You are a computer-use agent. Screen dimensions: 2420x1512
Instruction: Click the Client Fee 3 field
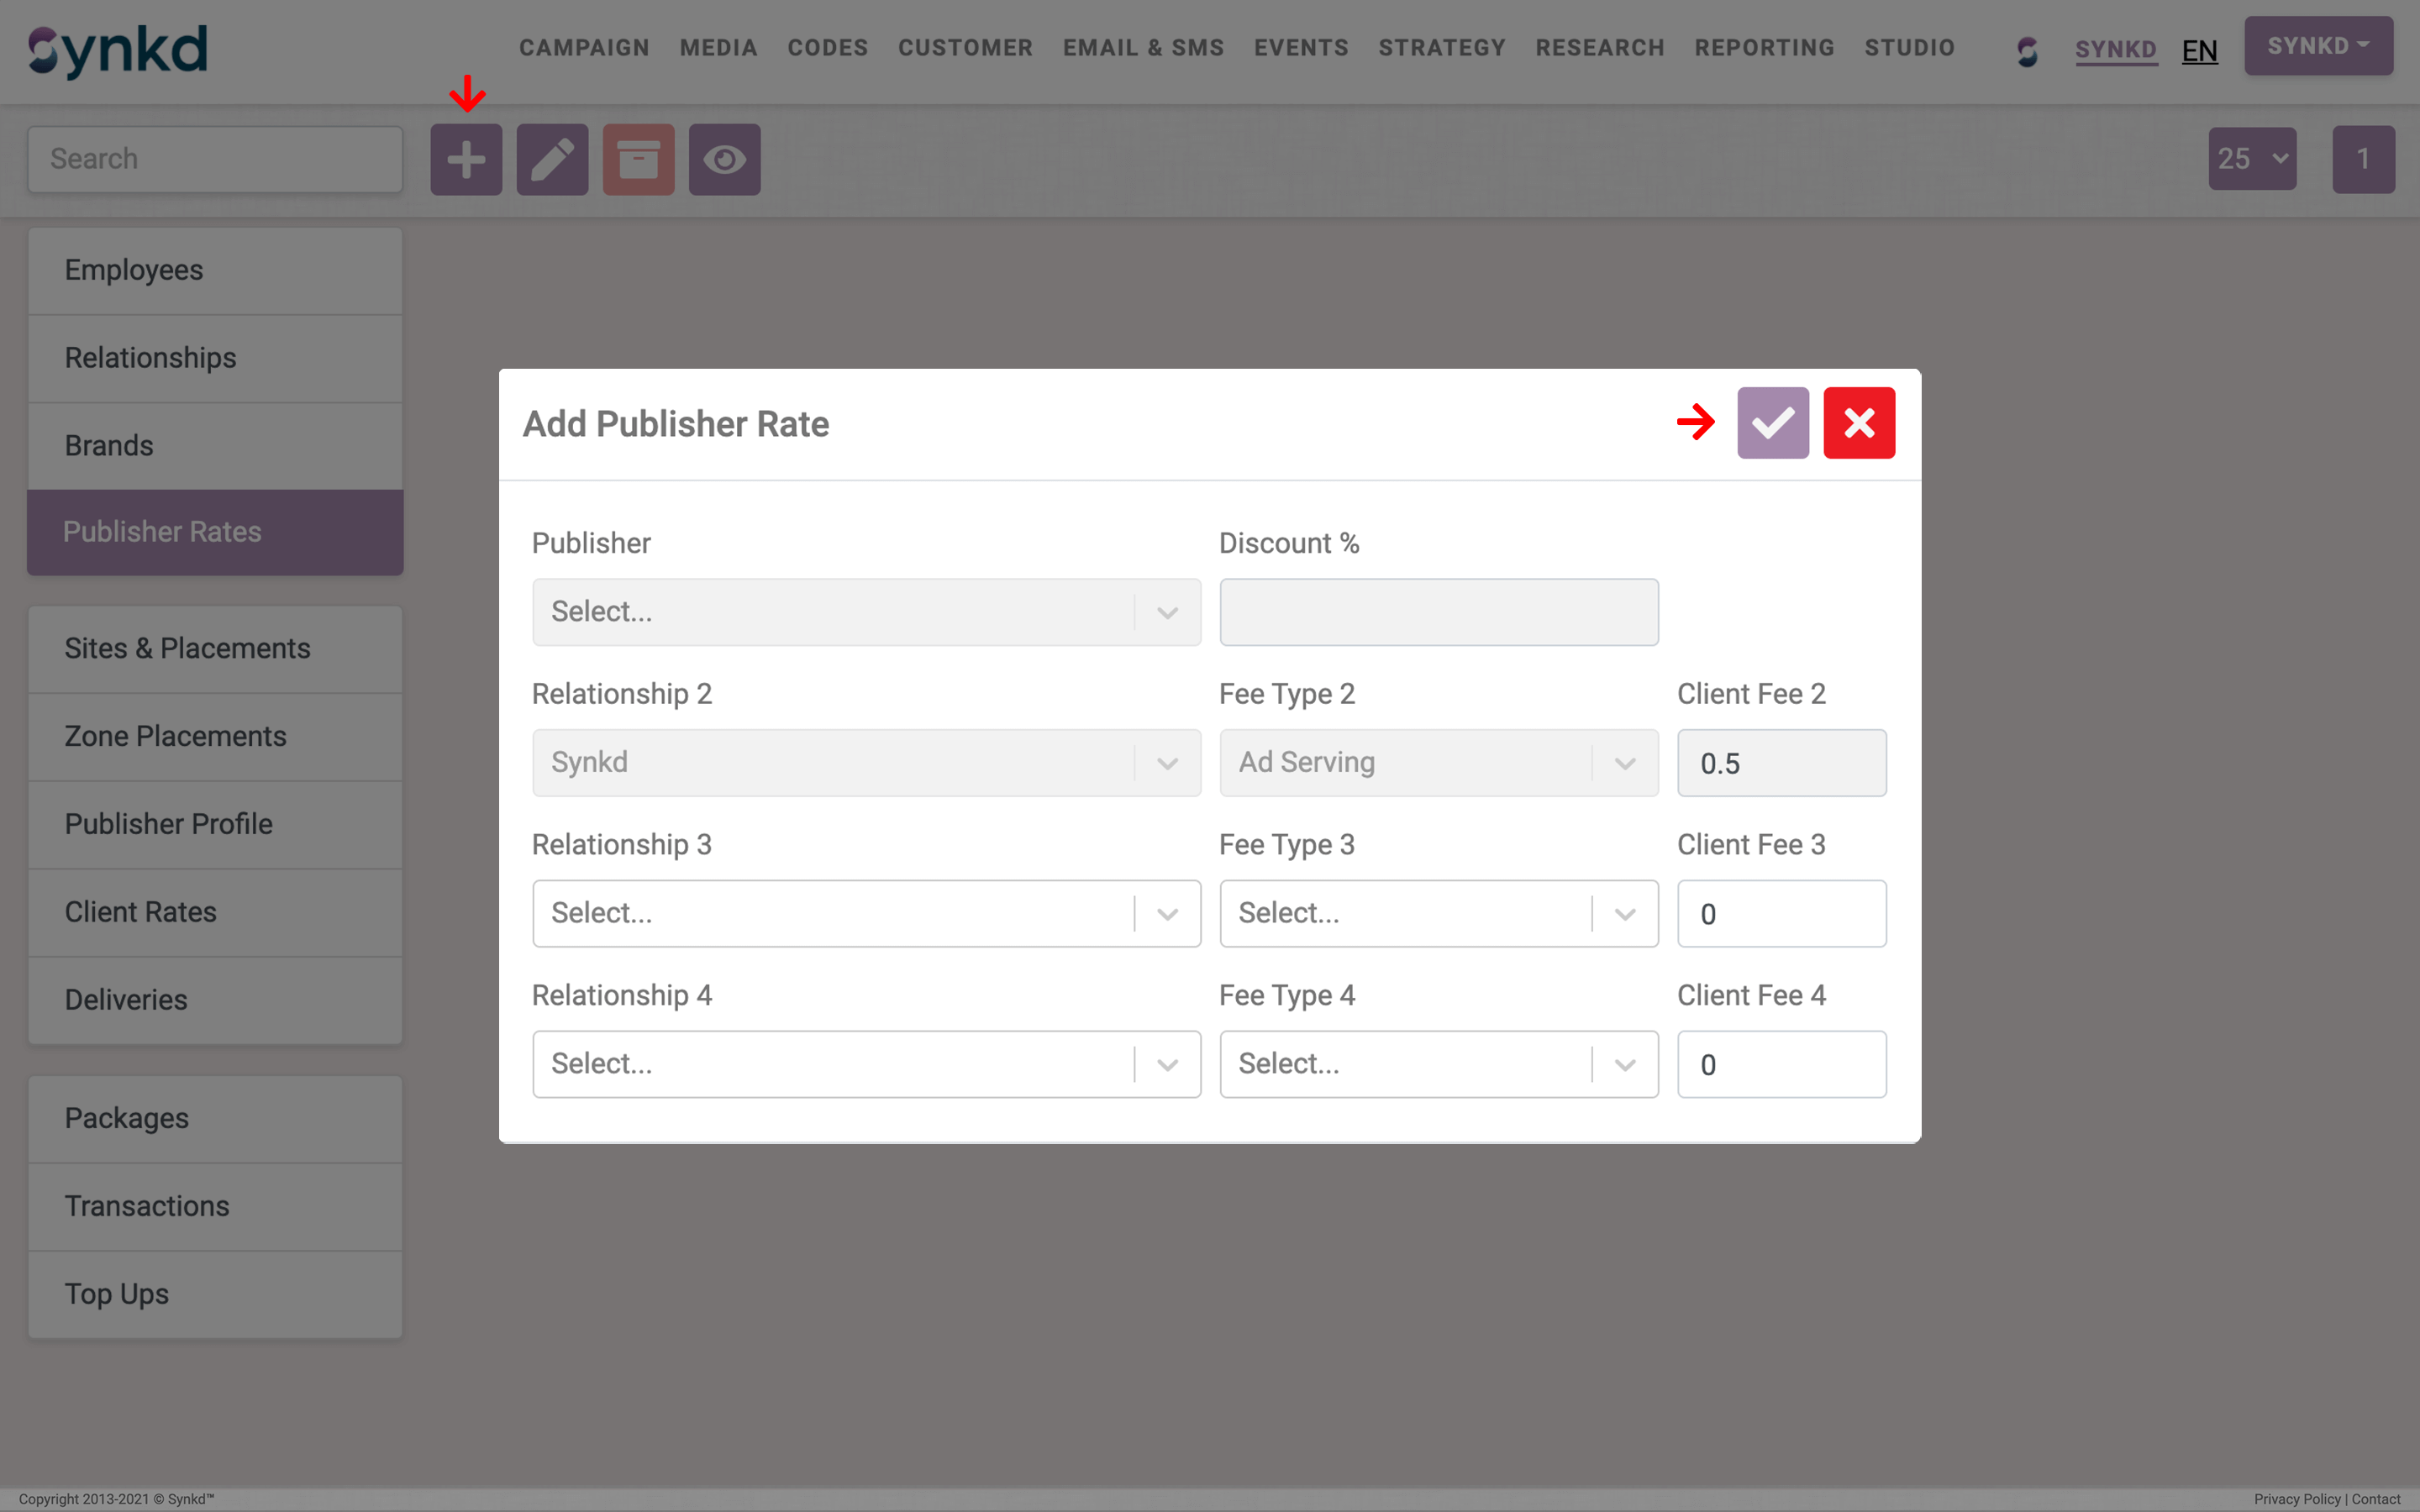[1781, 913]
